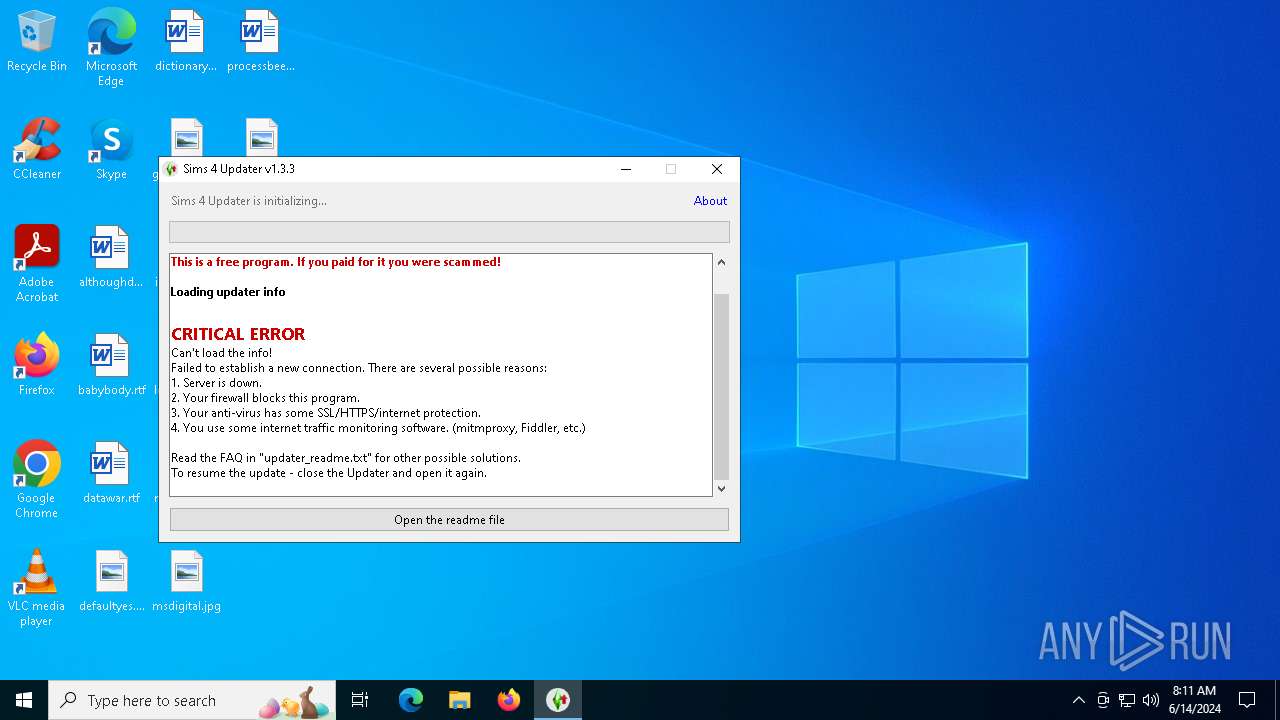Close the Sims 4 Updater window
Image resolution: width=1280 pixels, height=720 pixels.
pyautogui.click(x=717, y=169)
